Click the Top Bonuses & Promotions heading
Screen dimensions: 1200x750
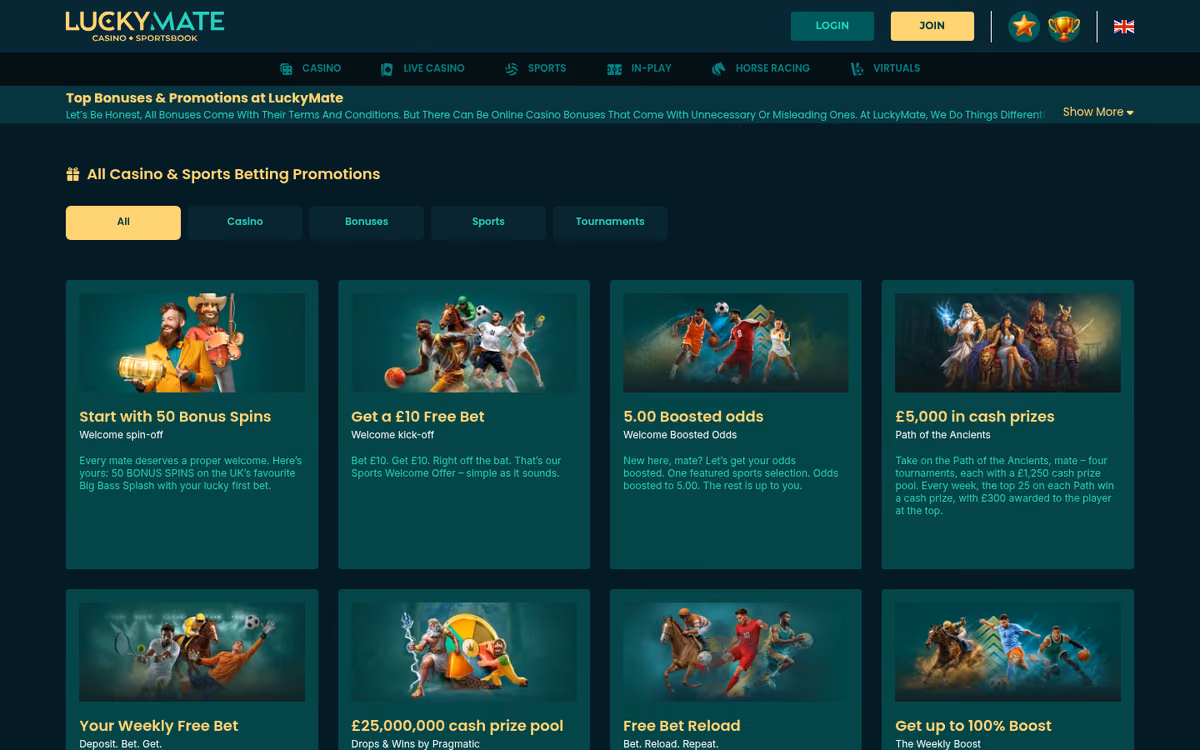[205, 98]
